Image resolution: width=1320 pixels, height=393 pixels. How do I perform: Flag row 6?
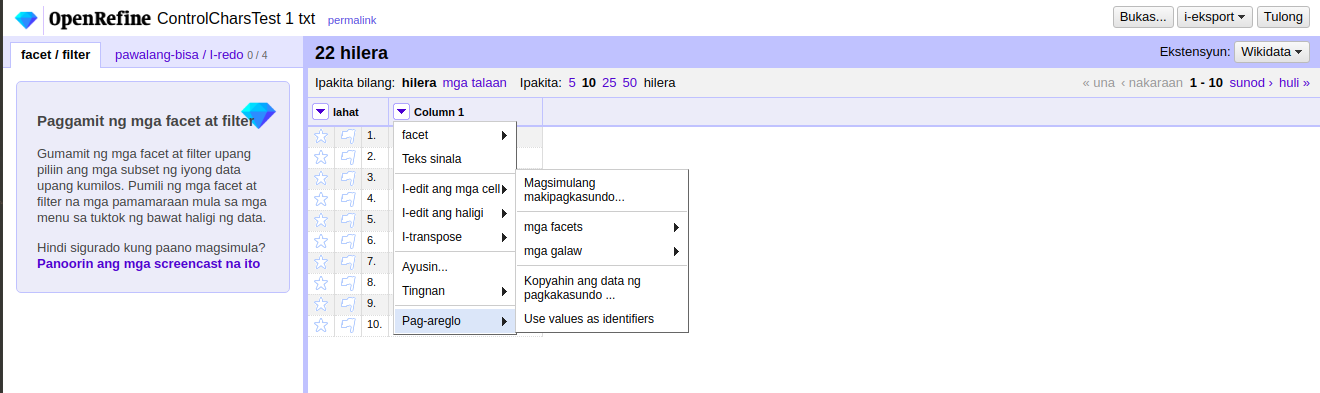tap(348, 241)
